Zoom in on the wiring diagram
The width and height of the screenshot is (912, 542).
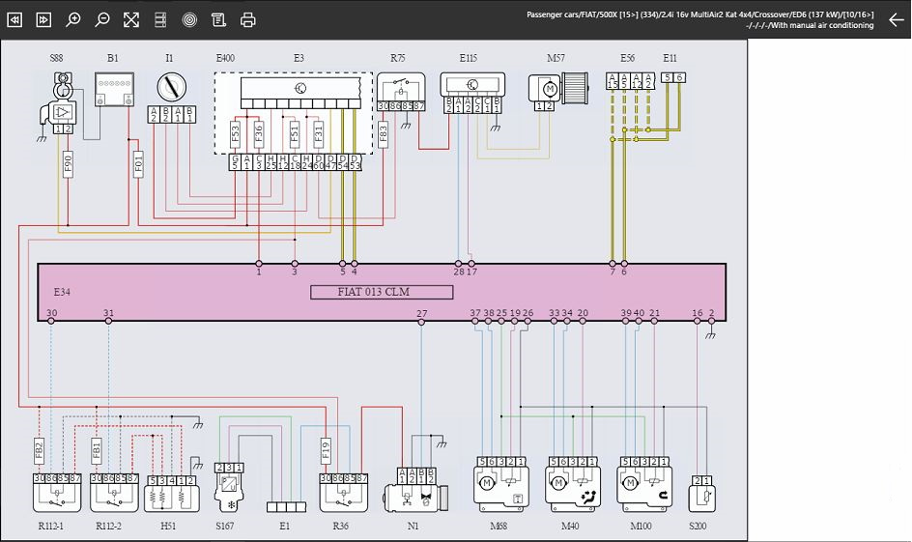point(73,20)
